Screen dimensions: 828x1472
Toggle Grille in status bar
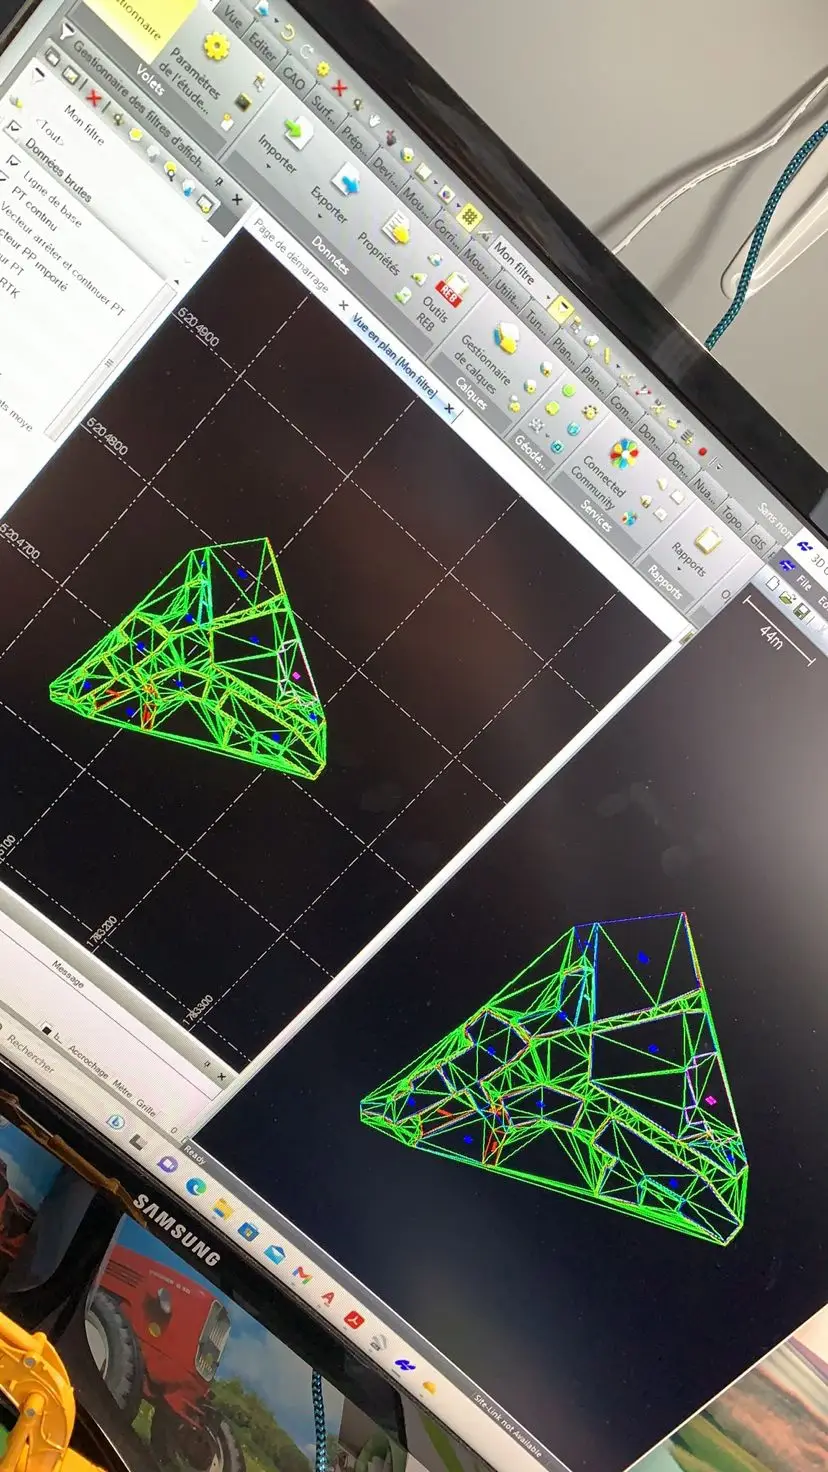coord(147,1107)
